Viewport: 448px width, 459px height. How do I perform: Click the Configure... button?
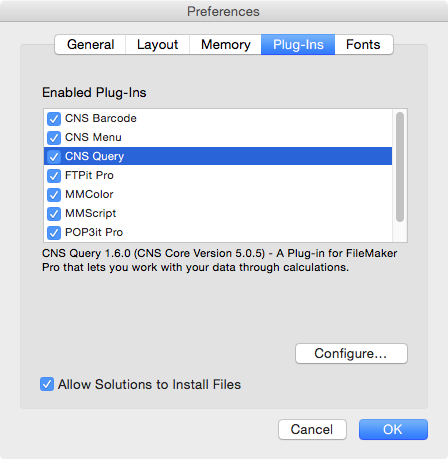[351, 353]
